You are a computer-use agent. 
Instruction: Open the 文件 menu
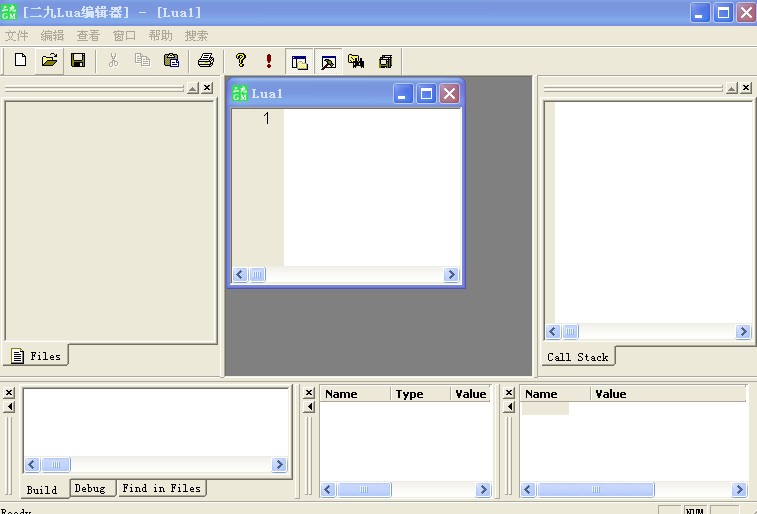pyautogui.click(x=17, y=35)
